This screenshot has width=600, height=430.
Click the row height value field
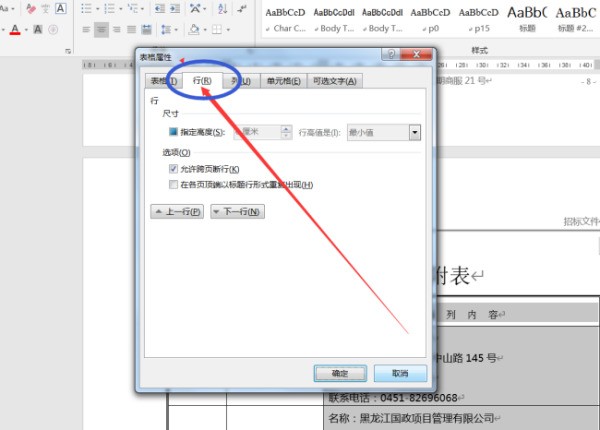[257, 132]
